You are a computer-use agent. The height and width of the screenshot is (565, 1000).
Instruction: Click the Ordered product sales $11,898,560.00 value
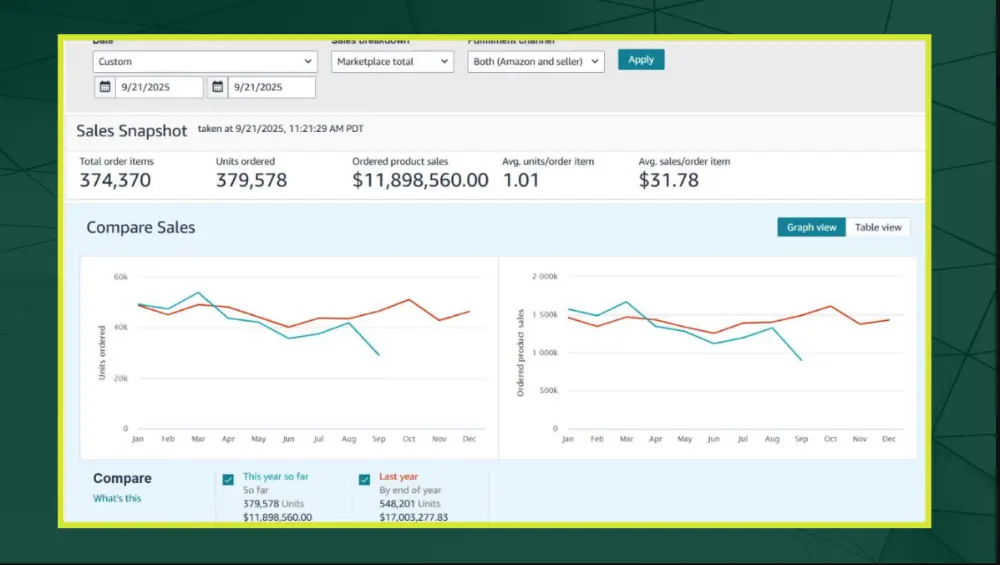(420, 180)
